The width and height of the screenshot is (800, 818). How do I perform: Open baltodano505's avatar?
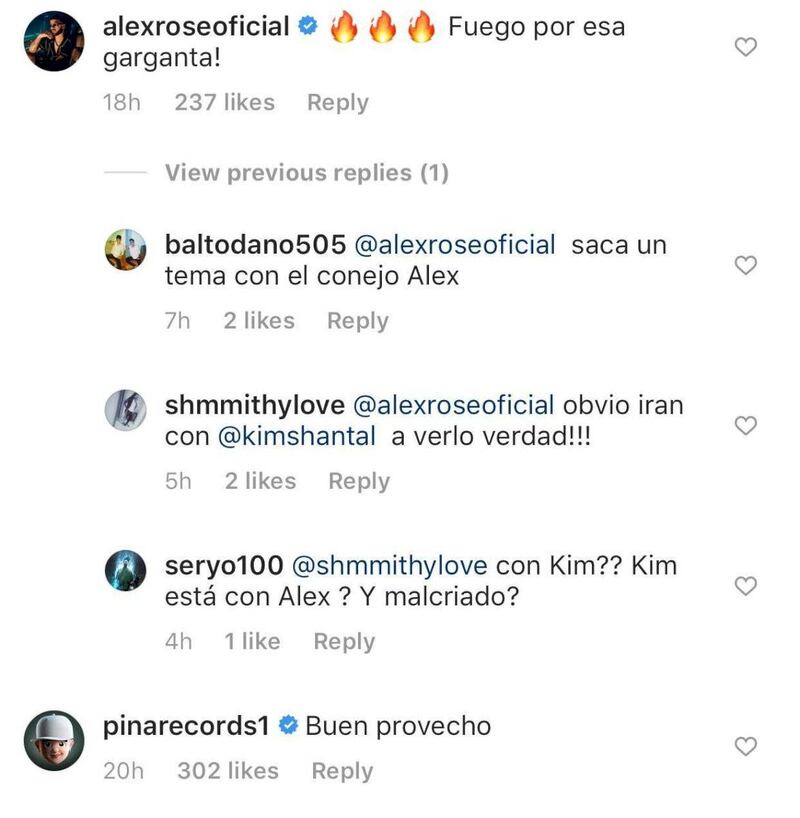126,250
